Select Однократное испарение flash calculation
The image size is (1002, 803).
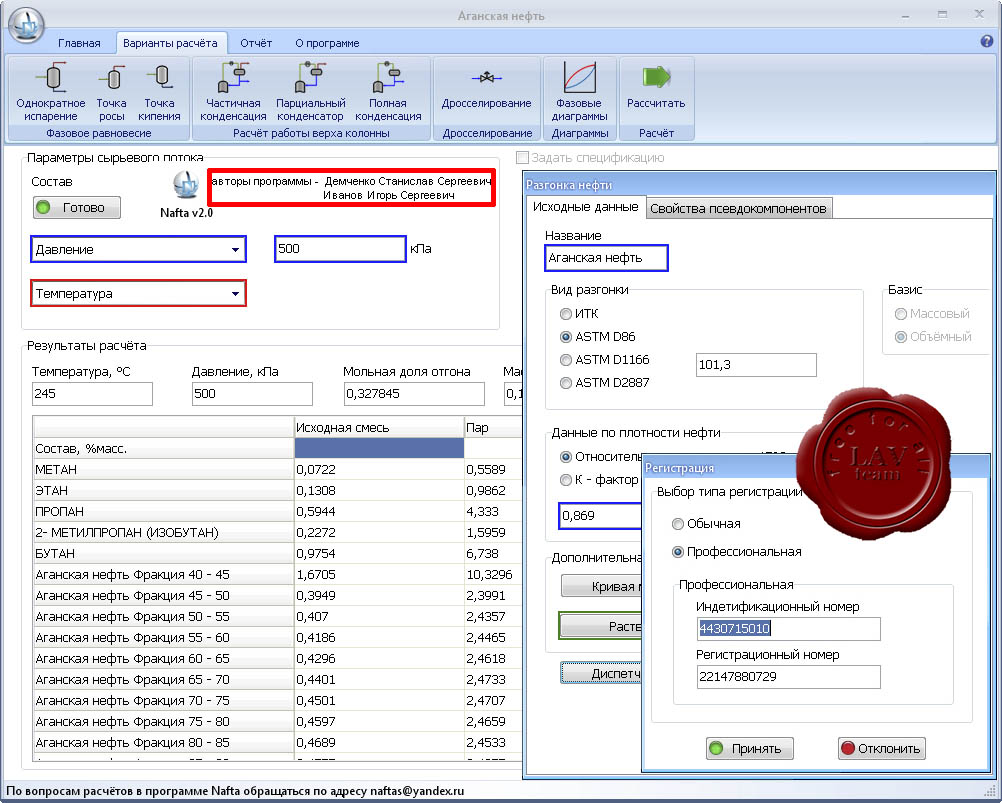coord(51,91)
